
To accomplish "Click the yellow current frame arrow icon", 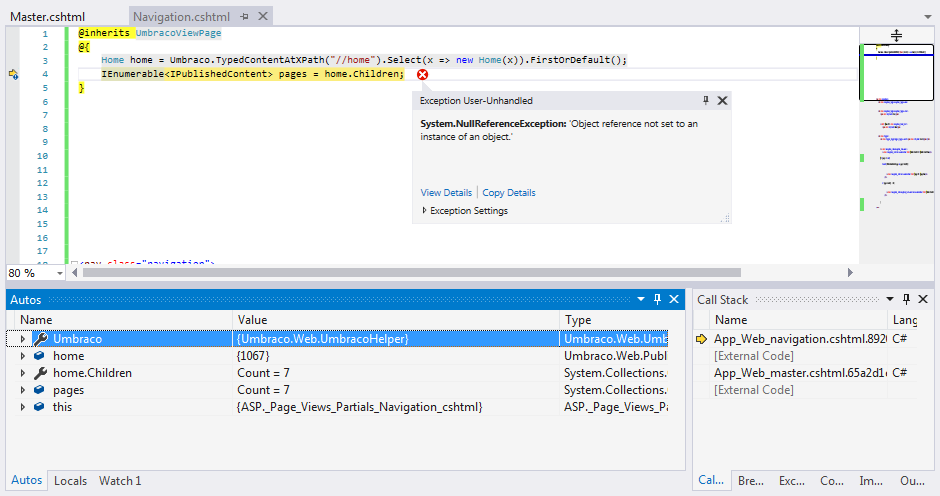I will [701, 339].
